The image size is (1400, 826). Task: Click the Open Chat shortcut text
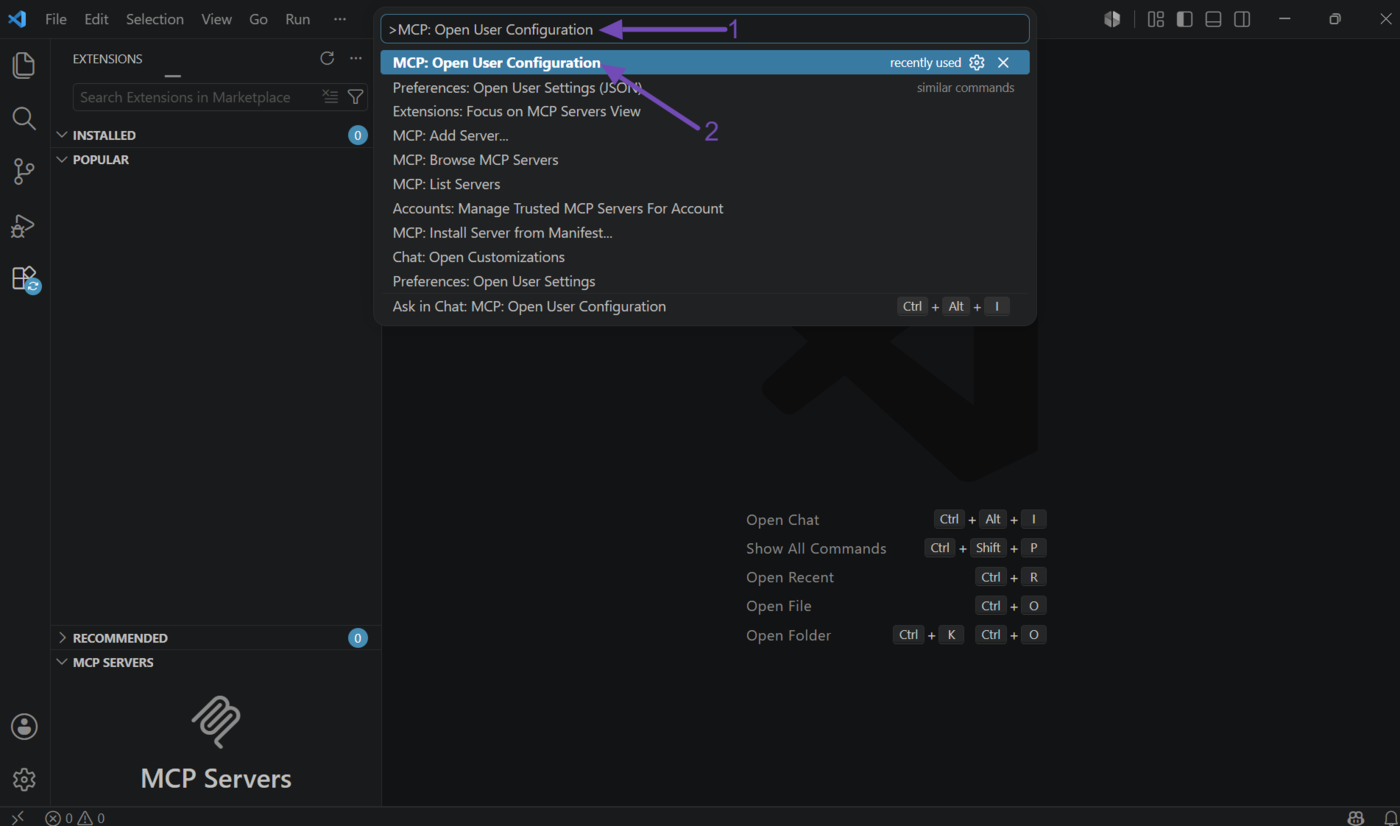point(782,520)
